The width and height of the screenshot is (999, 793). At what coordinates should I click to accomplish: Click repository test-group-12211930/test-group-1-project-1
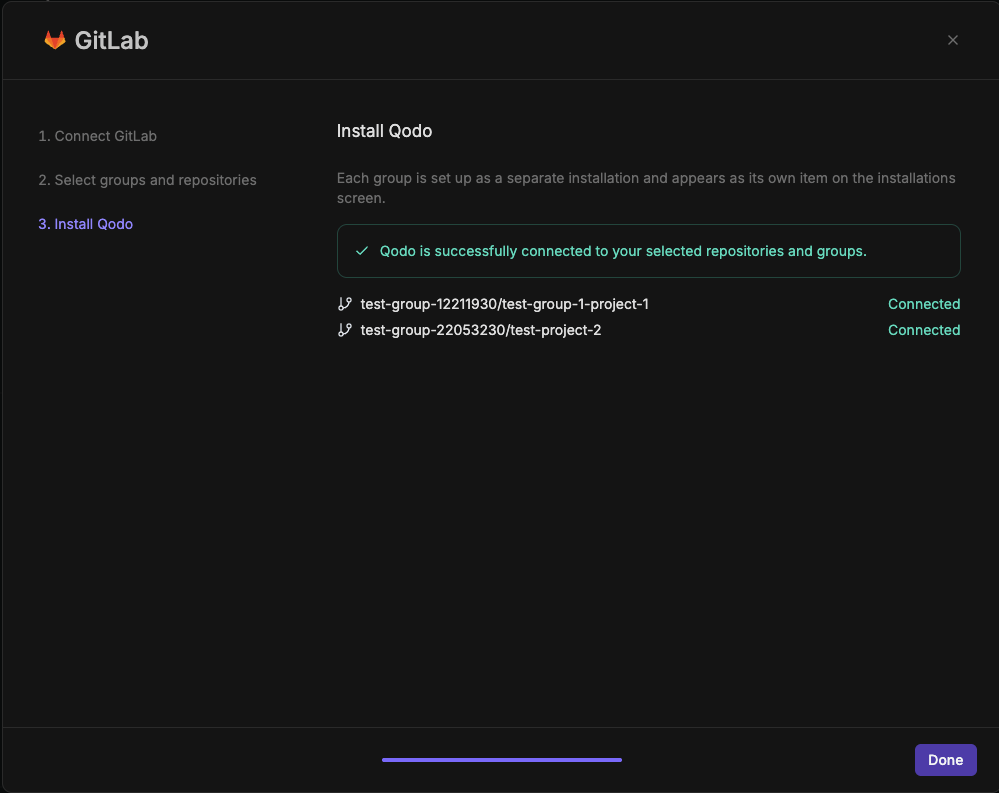(505, 304)
